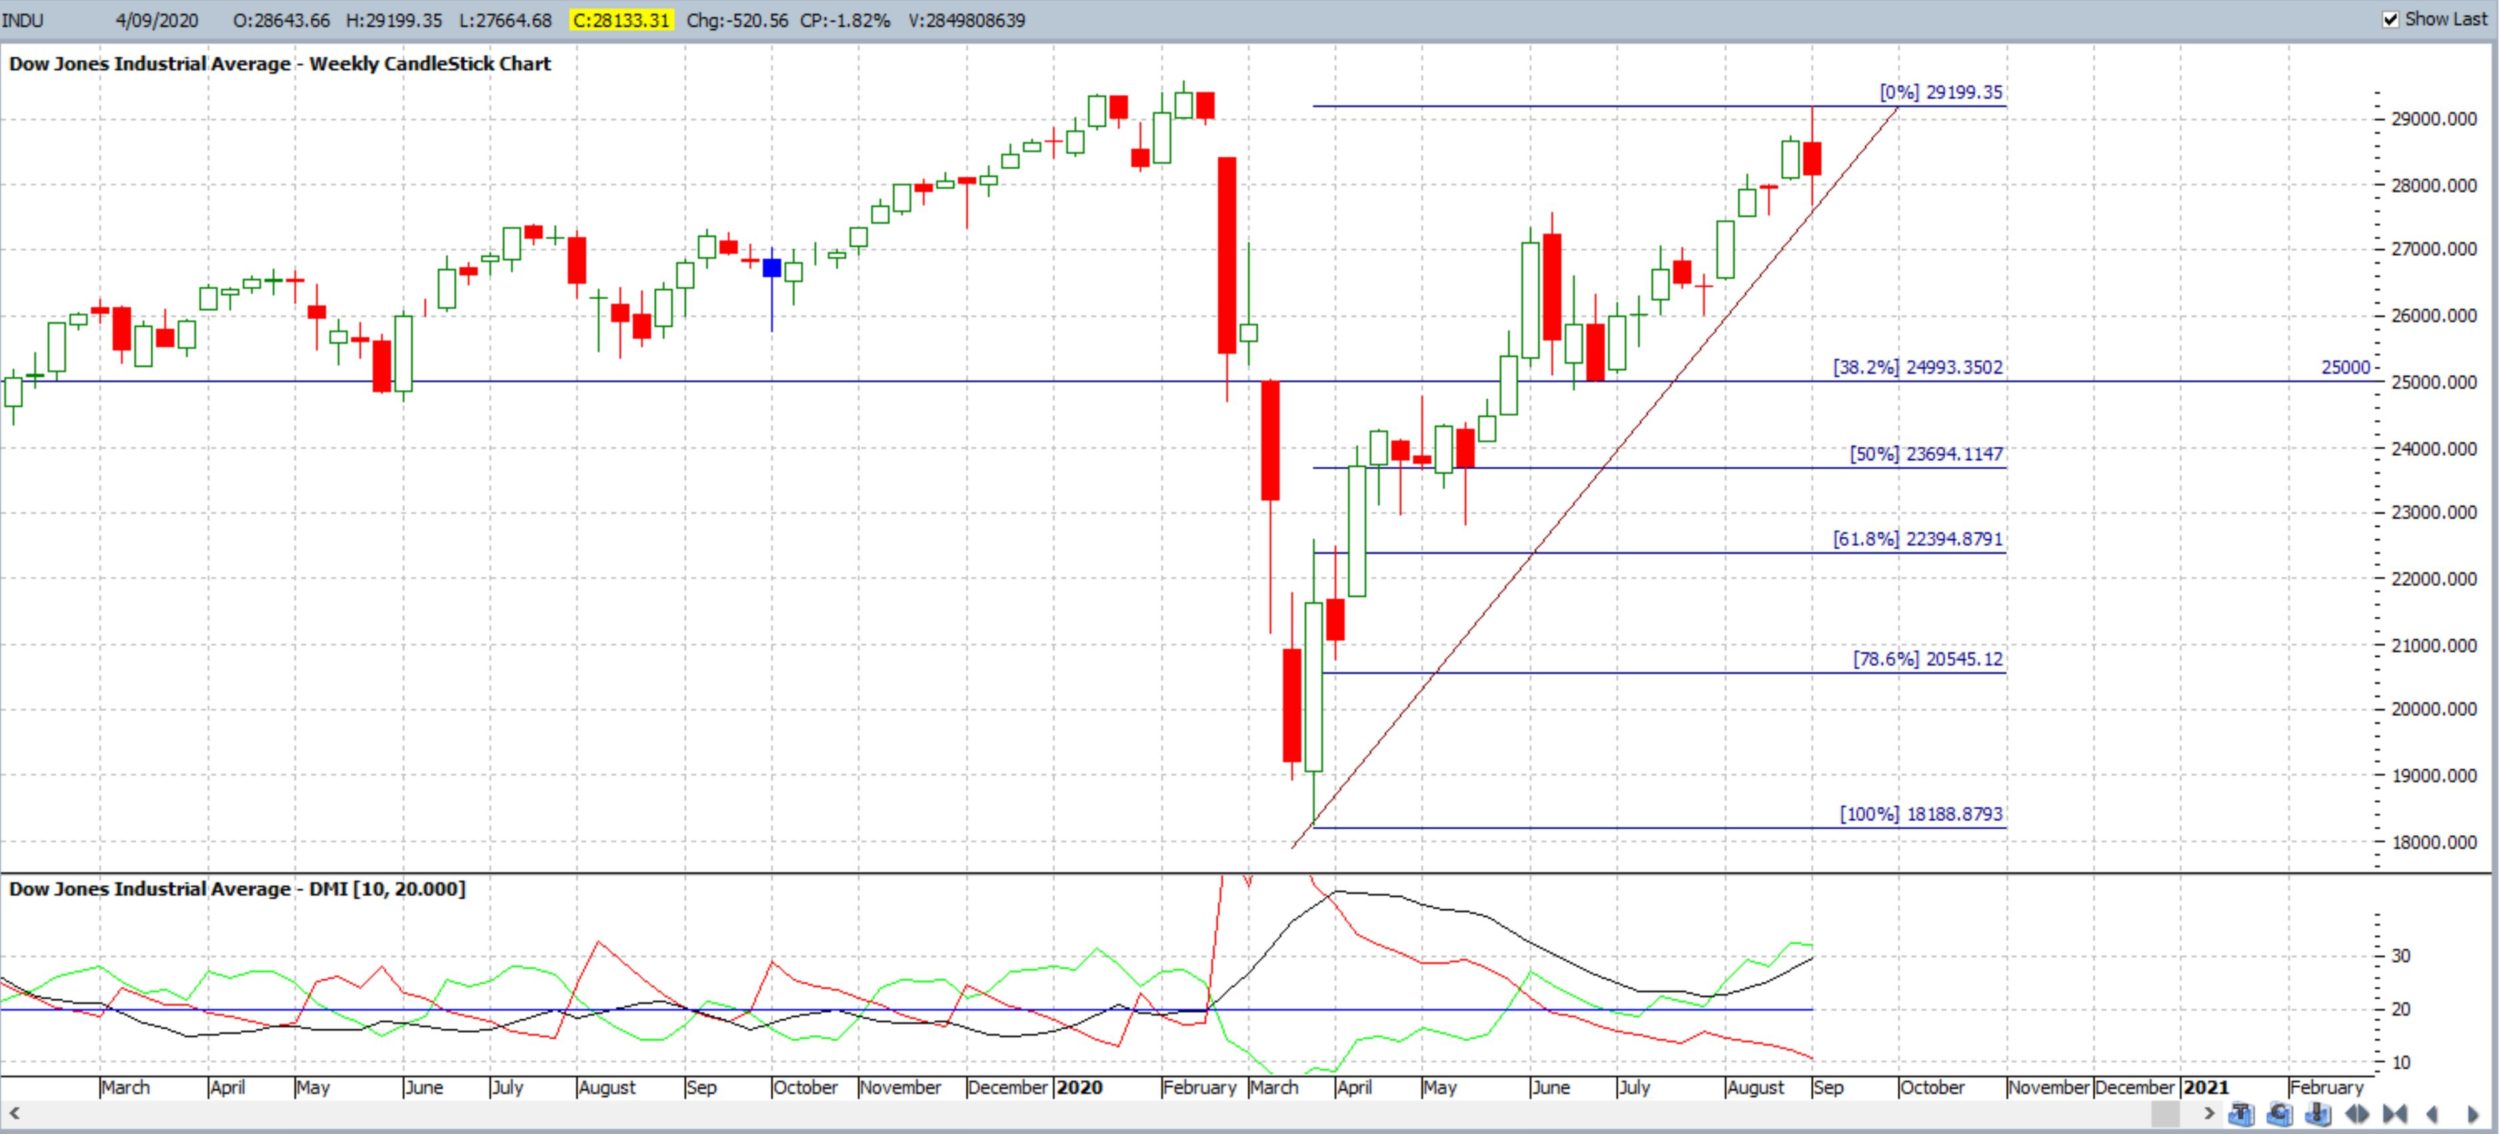Click the volume V:2849808639 value

click(967, 20)
